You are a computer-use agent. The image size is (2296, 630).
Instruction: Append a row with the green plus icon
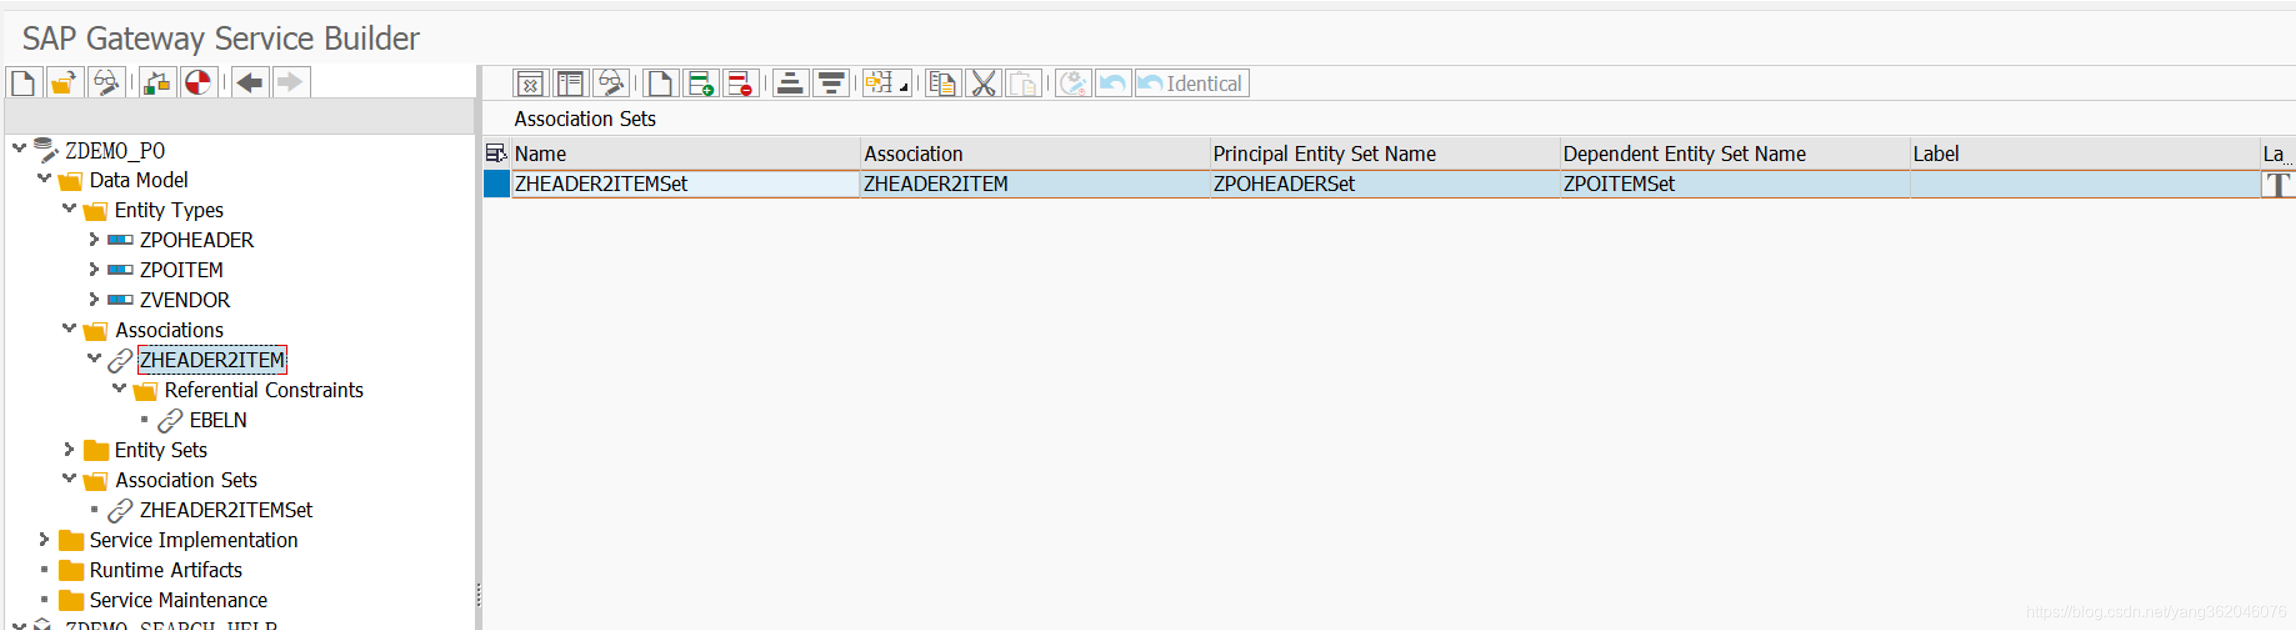701,83
